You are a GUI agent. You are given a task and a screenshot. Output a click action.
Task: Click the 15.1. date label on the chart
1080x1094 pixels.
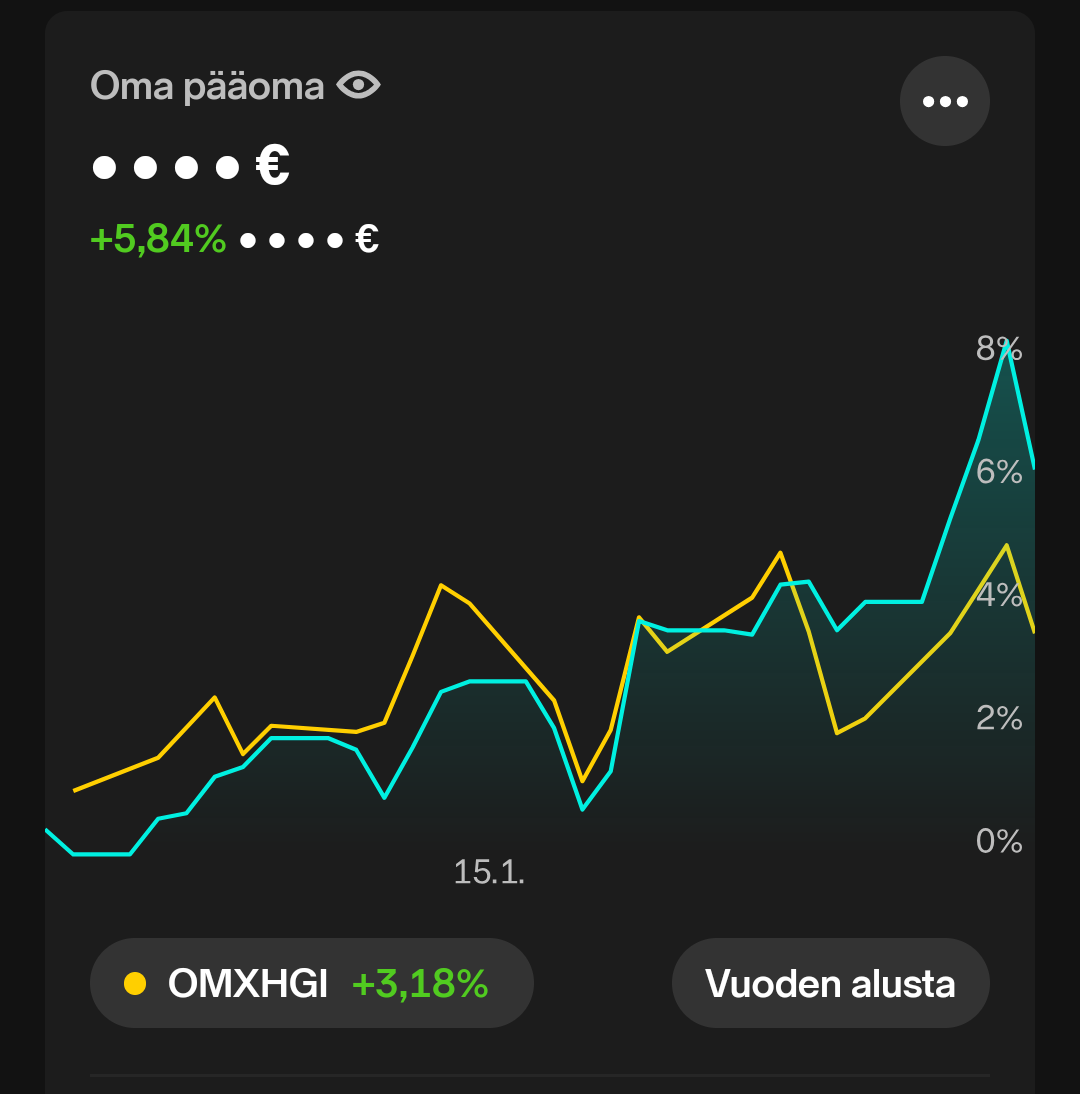tap(489, 872)
